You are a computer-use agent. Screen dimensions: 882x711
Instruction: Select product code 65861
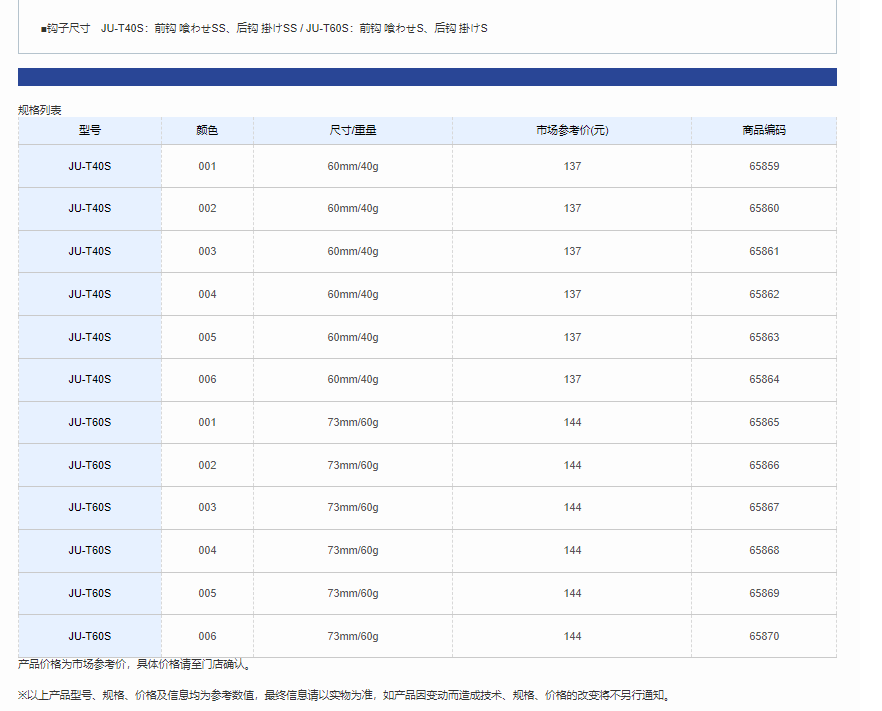pyautogui.click(x=764, y=251)
